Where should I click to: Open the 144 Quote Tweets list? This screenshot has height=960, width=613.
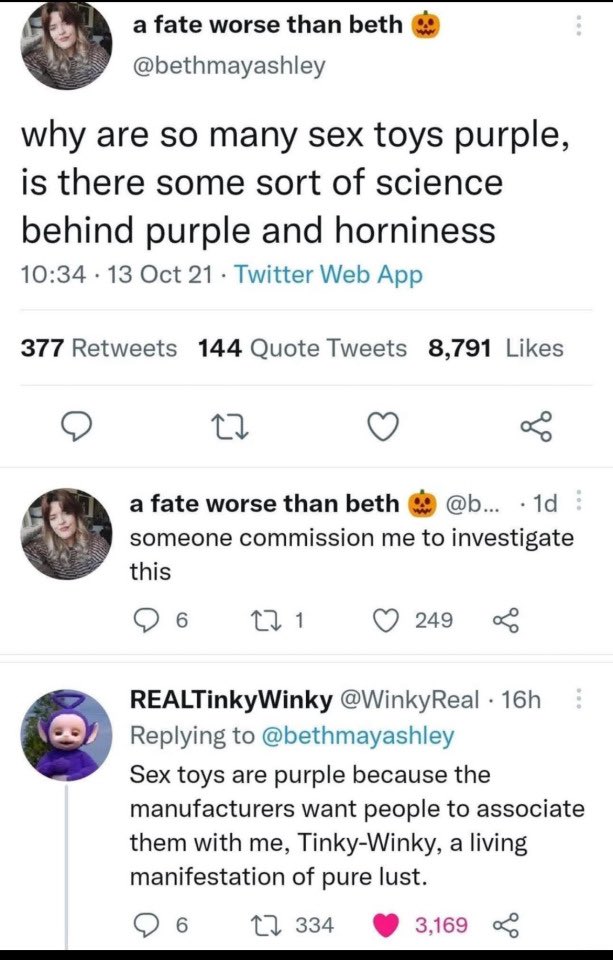(x=302, y=348)
